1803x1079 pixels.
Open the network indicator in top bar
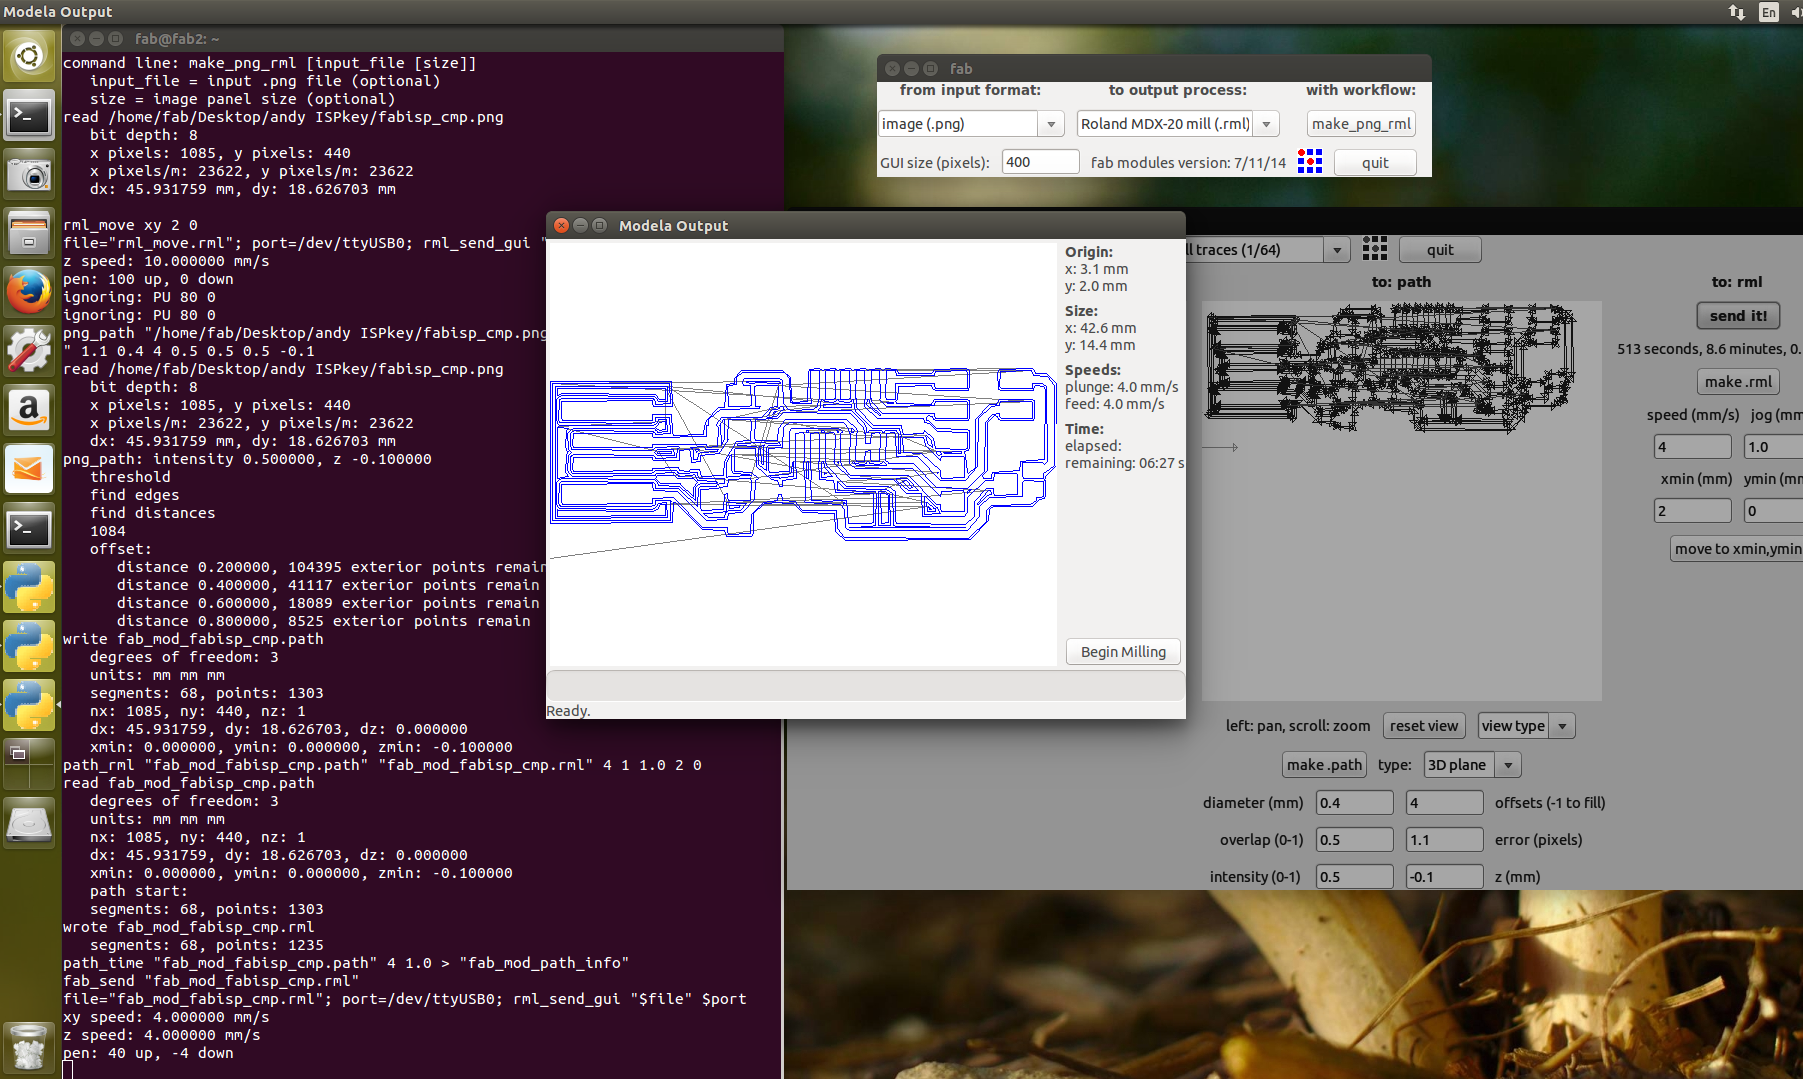1737,12
